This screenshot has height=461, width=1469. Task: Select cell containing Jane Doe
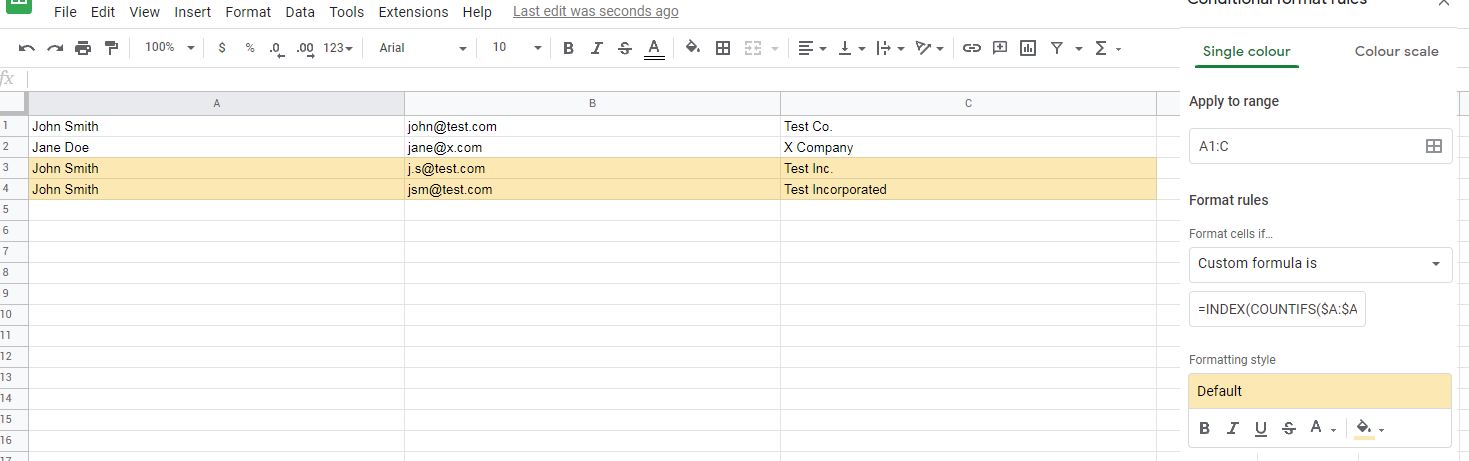tap(216, 147)
